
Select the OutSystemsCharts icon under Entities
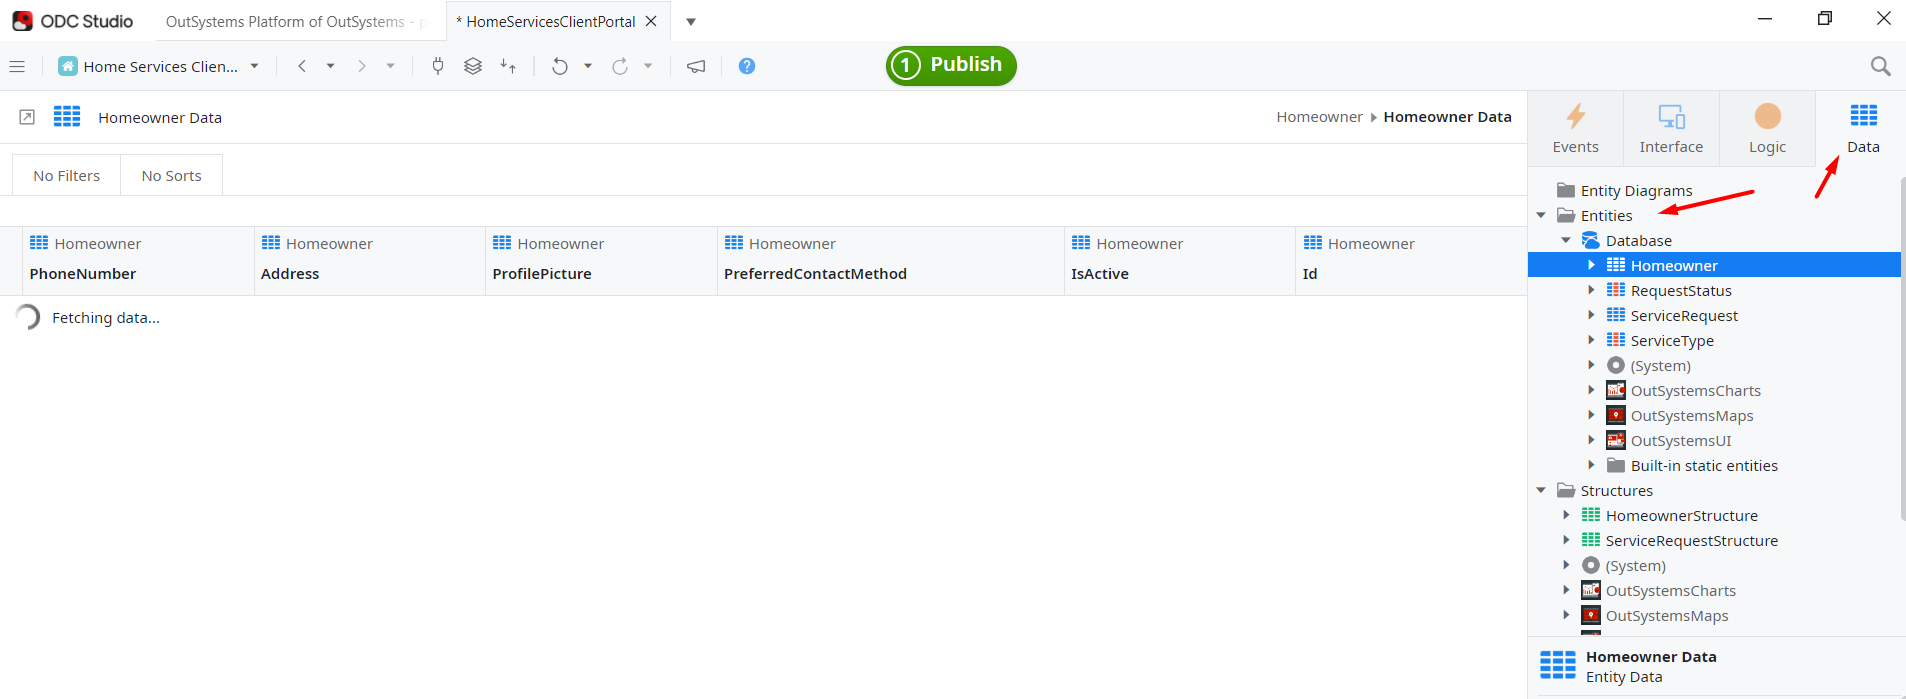click(x=1616, y=390)
